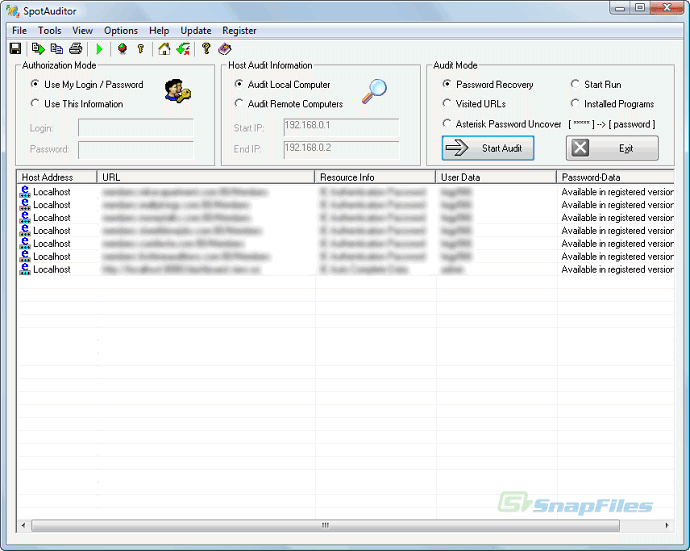Click the first Localhost row's IE icon
The image size is (690, 551).
coord(25,191)
